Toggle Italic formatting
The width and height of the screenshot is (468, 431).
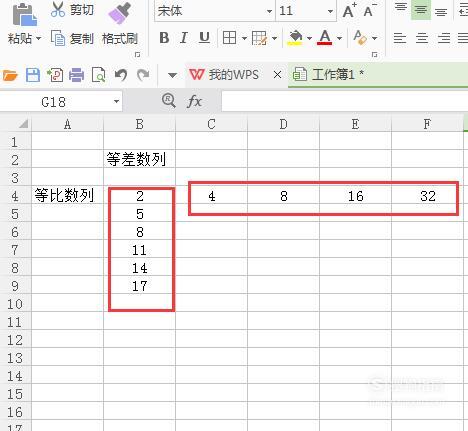point(184,38)
